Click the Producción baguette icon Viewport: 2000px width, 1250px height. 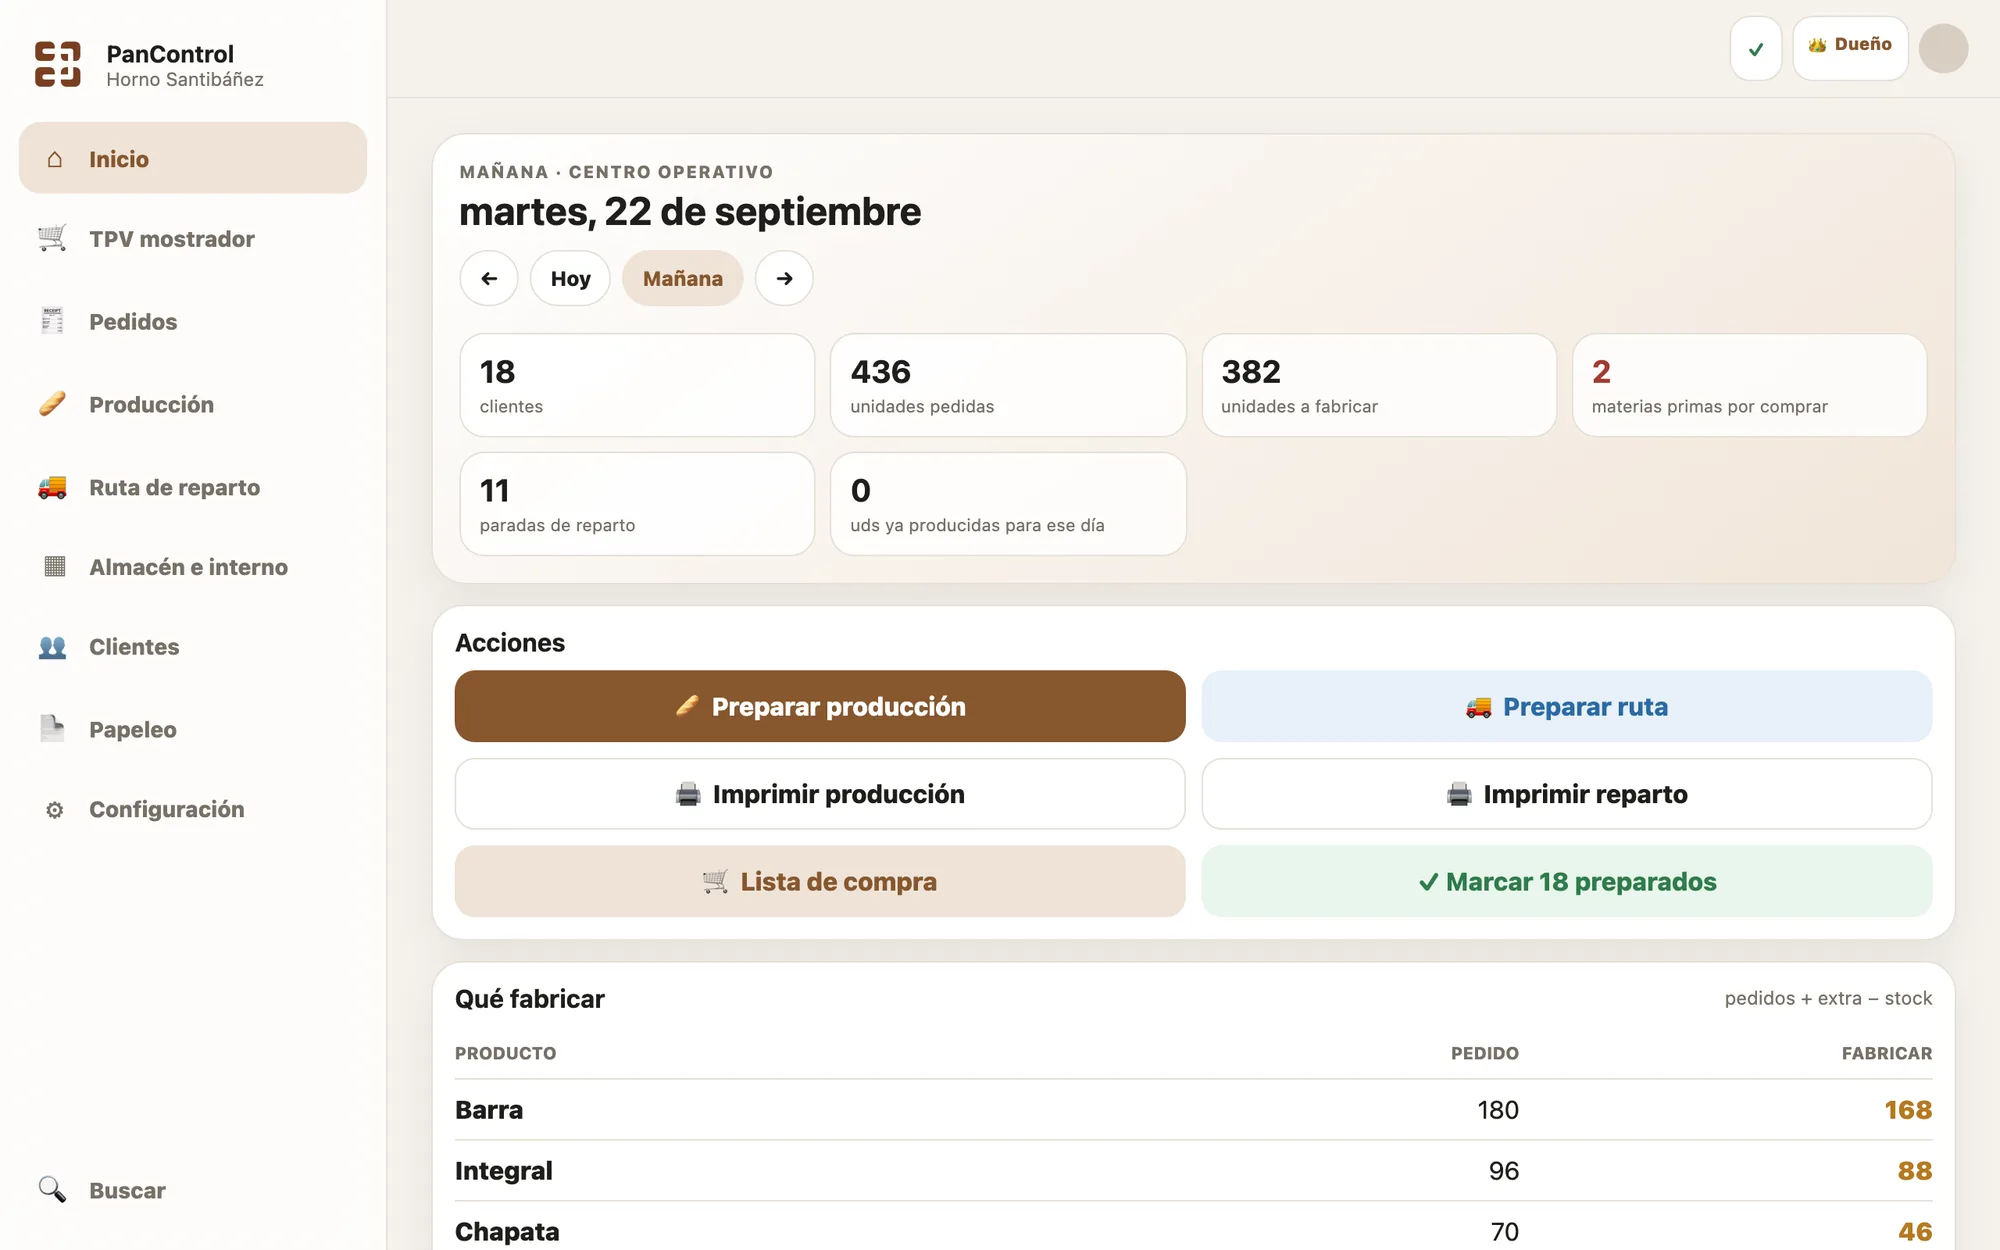coord(52,404)
